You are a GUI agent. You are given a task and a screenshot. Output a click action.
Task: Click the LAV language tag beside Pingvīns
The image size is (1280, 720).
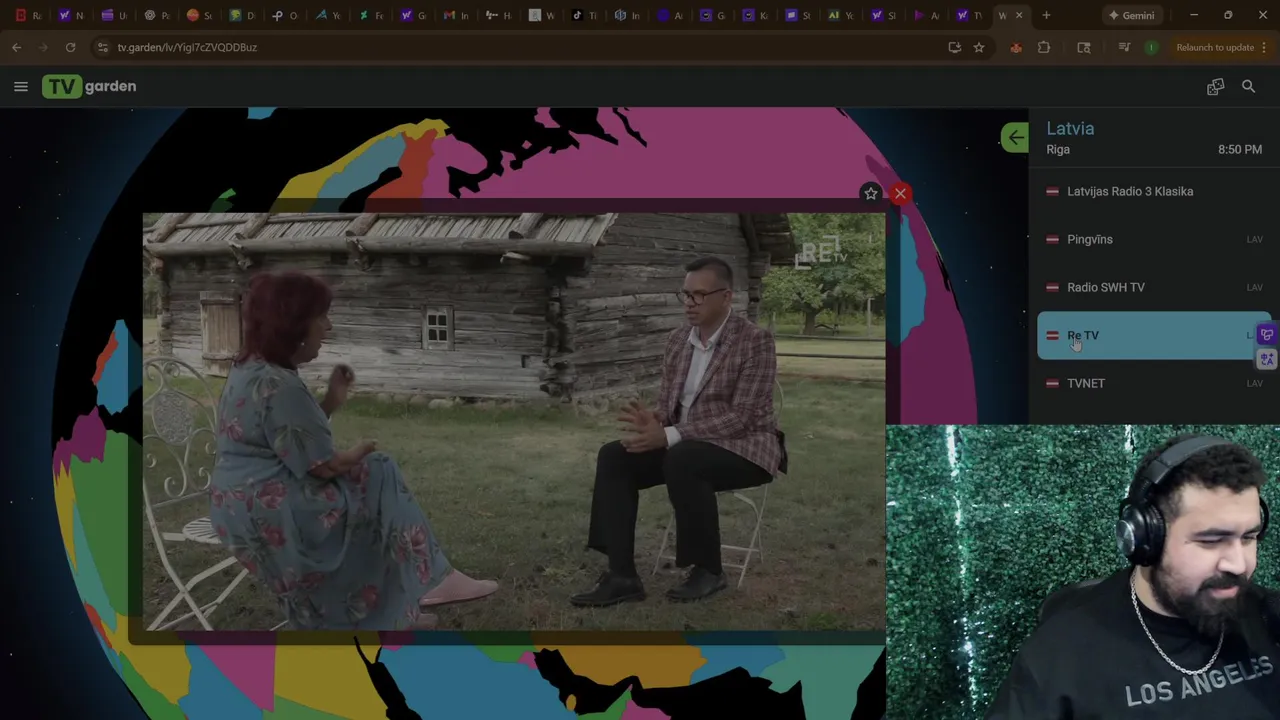[x=1254, y=240]
